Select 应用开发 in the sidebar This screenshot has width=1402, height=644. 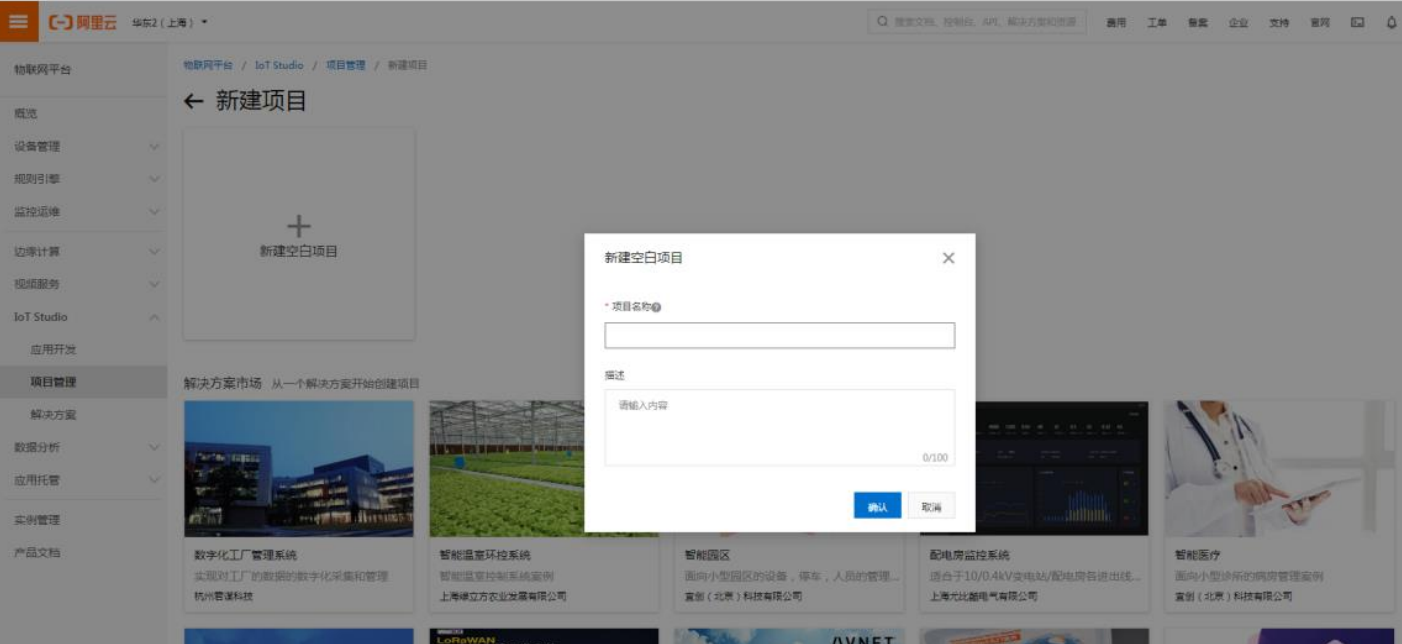tap(53, 350)
